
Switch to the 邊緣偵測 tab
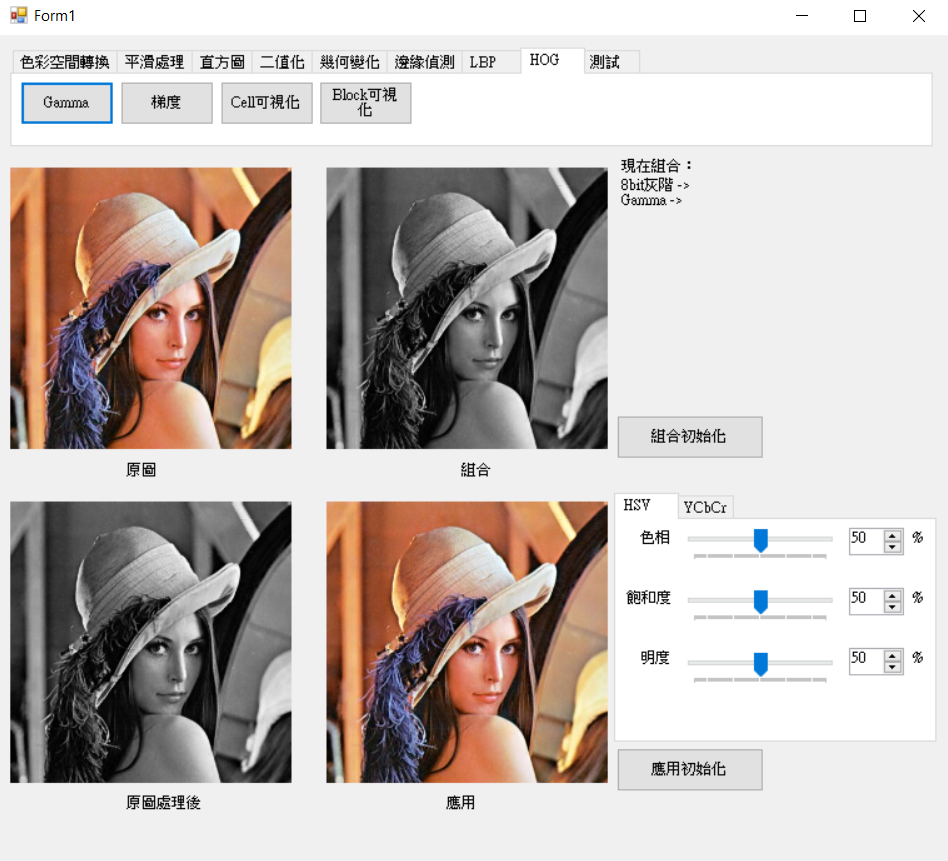tap(424, 62)
